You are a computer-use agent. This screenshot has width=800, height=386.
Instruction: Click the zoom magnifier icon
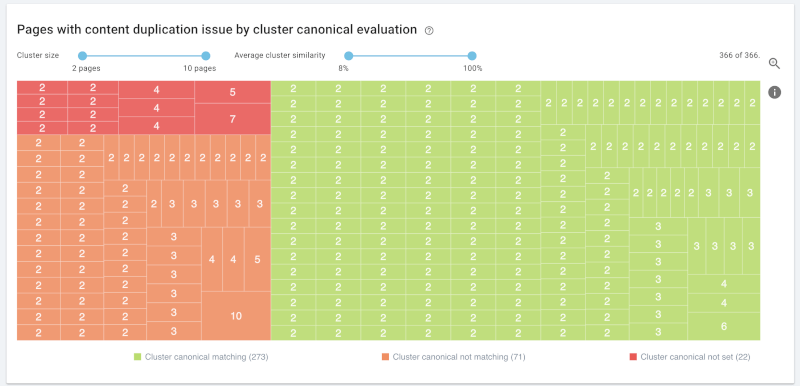tap(774, 64)
